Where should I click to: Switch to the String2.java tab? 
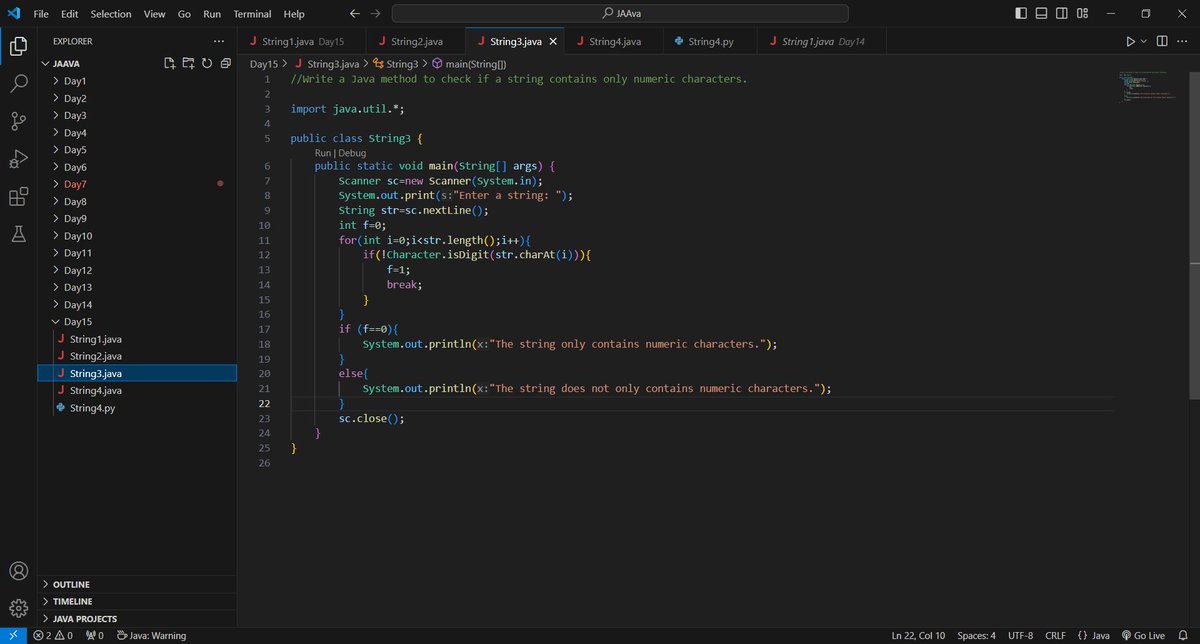(417, 41)
